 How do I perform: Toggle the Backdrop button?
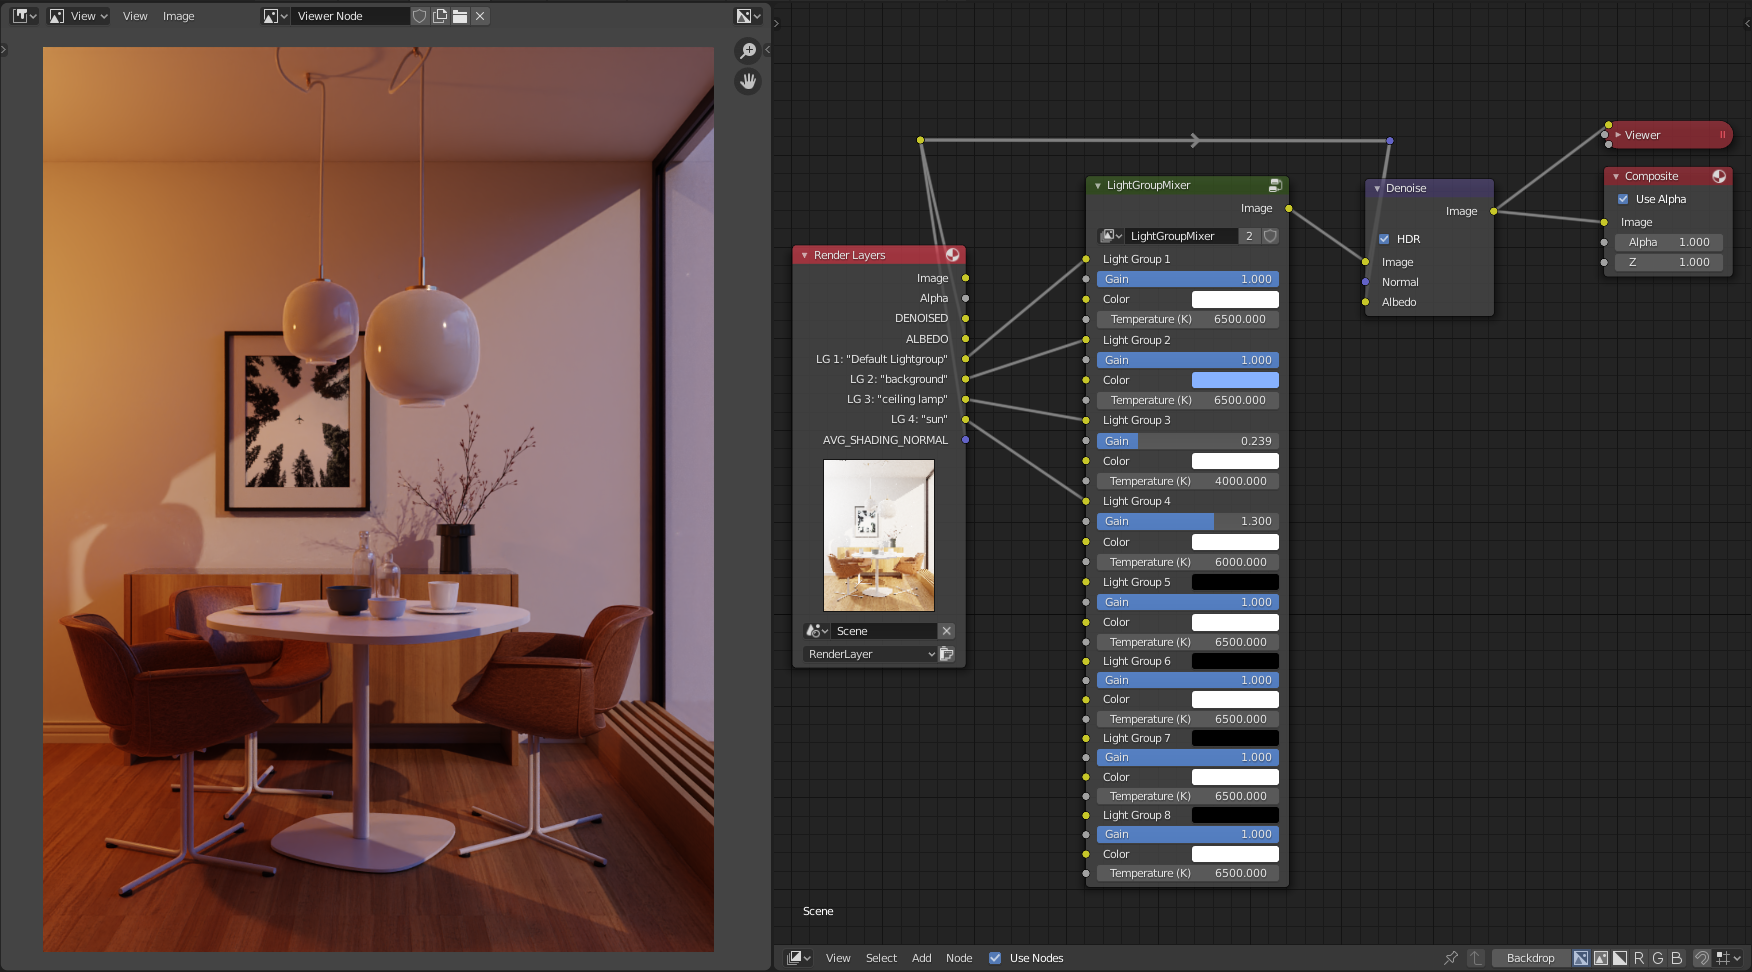tap(1530, 958)
